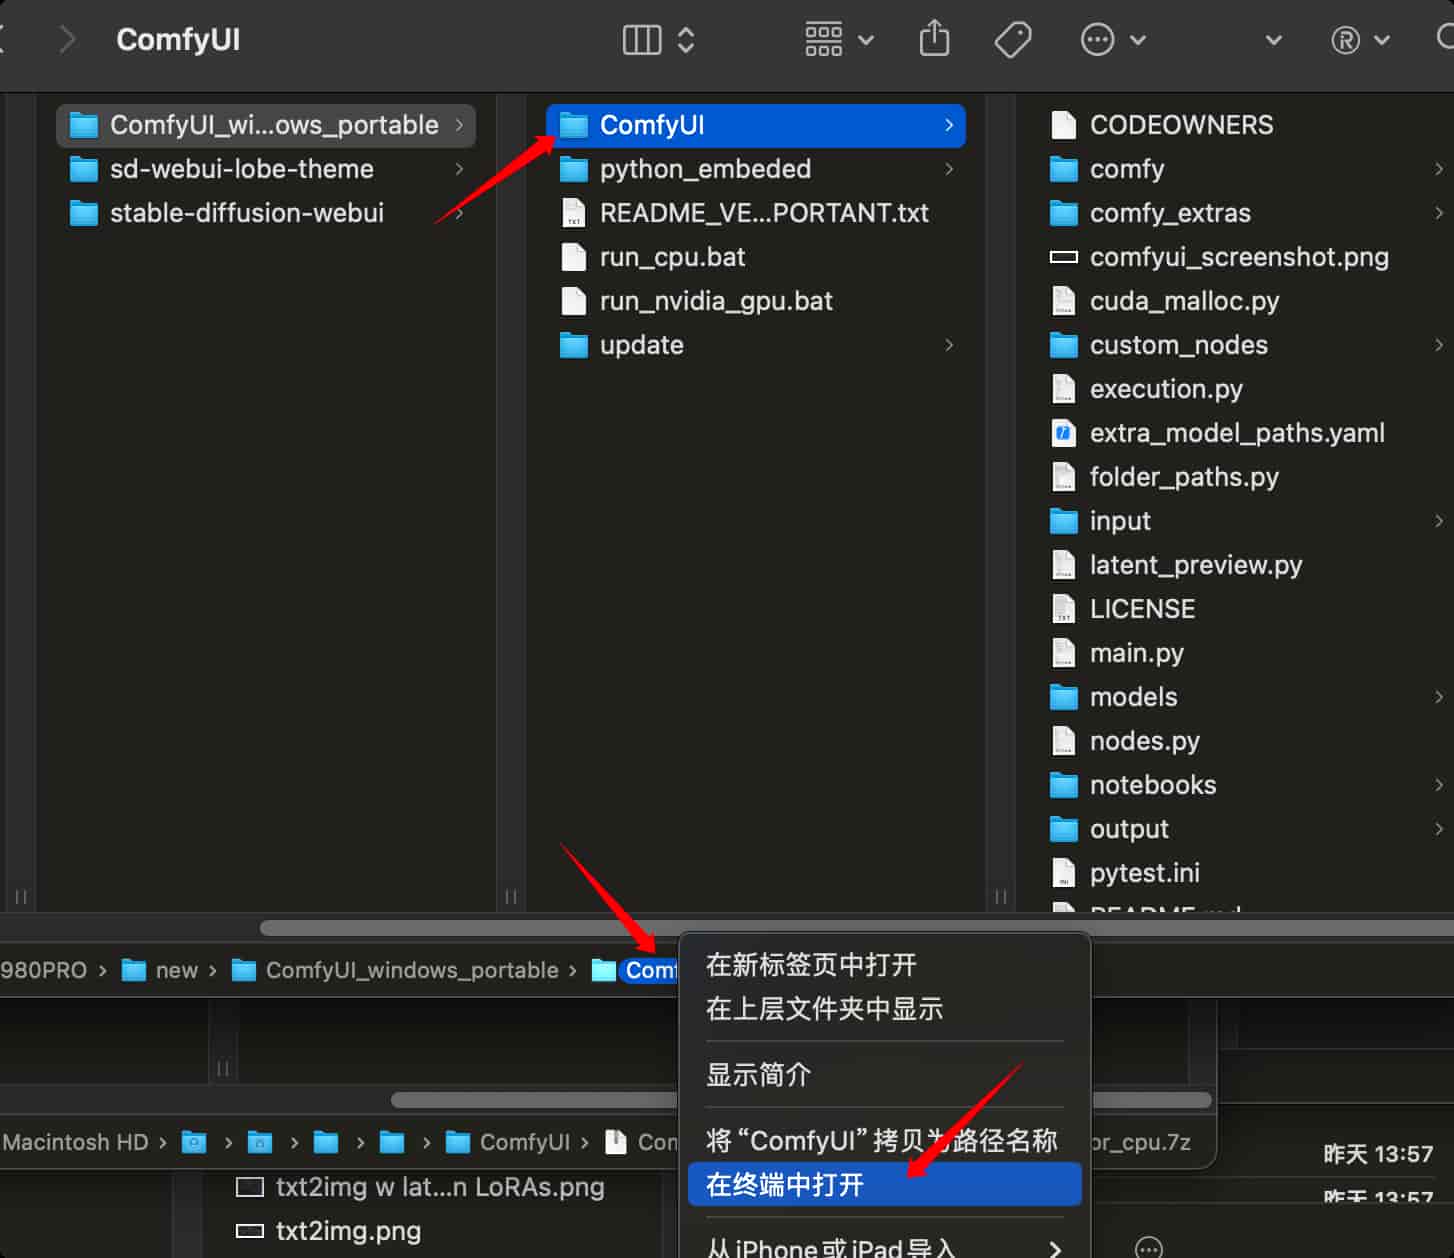Click the Tags icon in the toolbar
The width and height of the screenshot is (1454, 1258).
[1012, 38]
